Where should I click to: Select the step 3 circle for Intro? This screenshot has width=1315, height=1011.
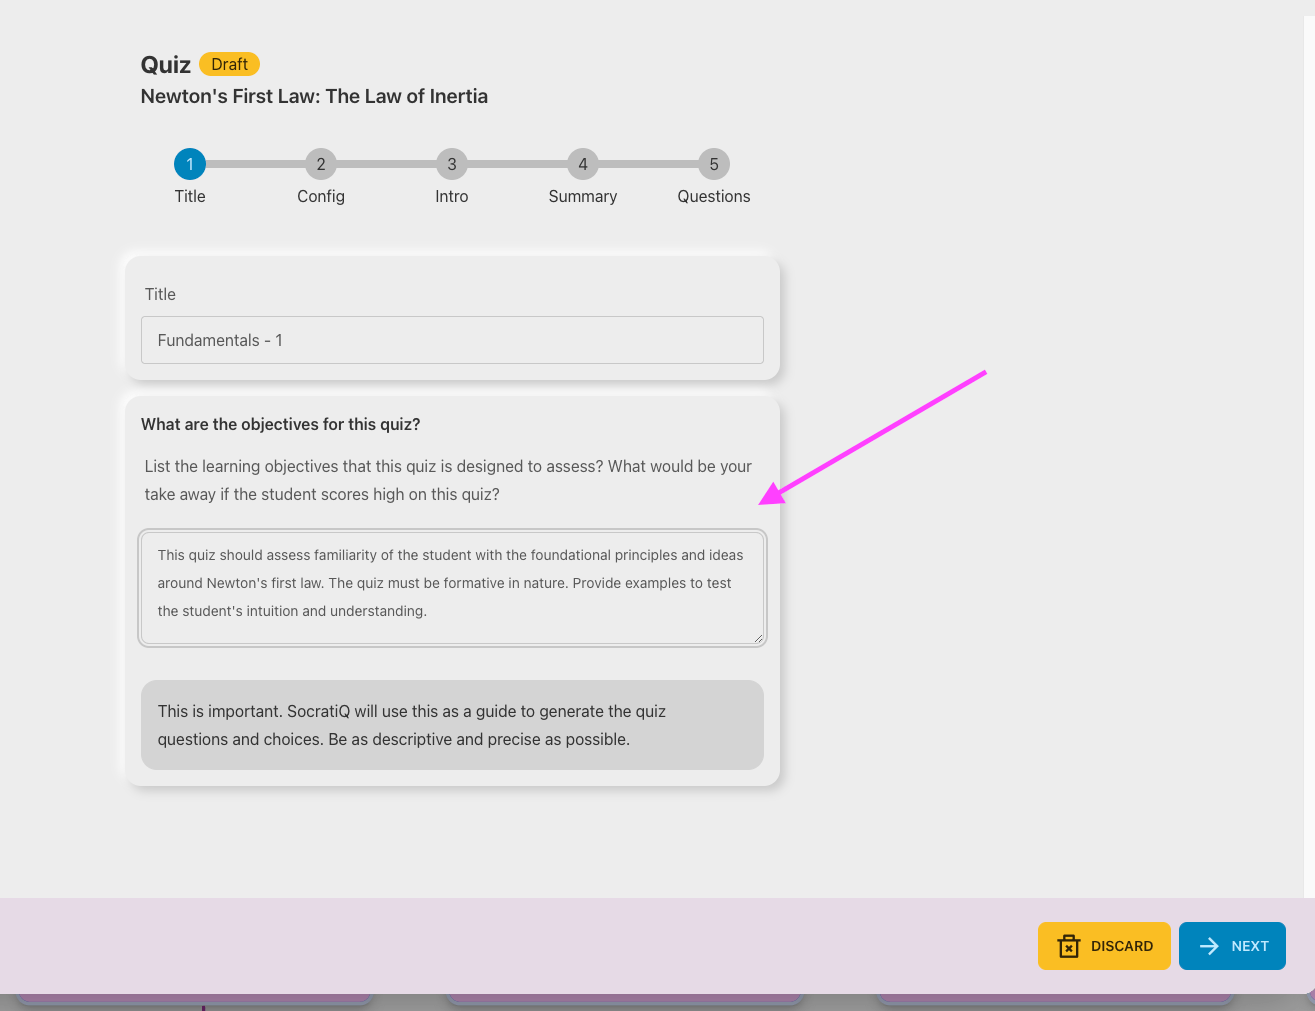click(x=452, y=164)
